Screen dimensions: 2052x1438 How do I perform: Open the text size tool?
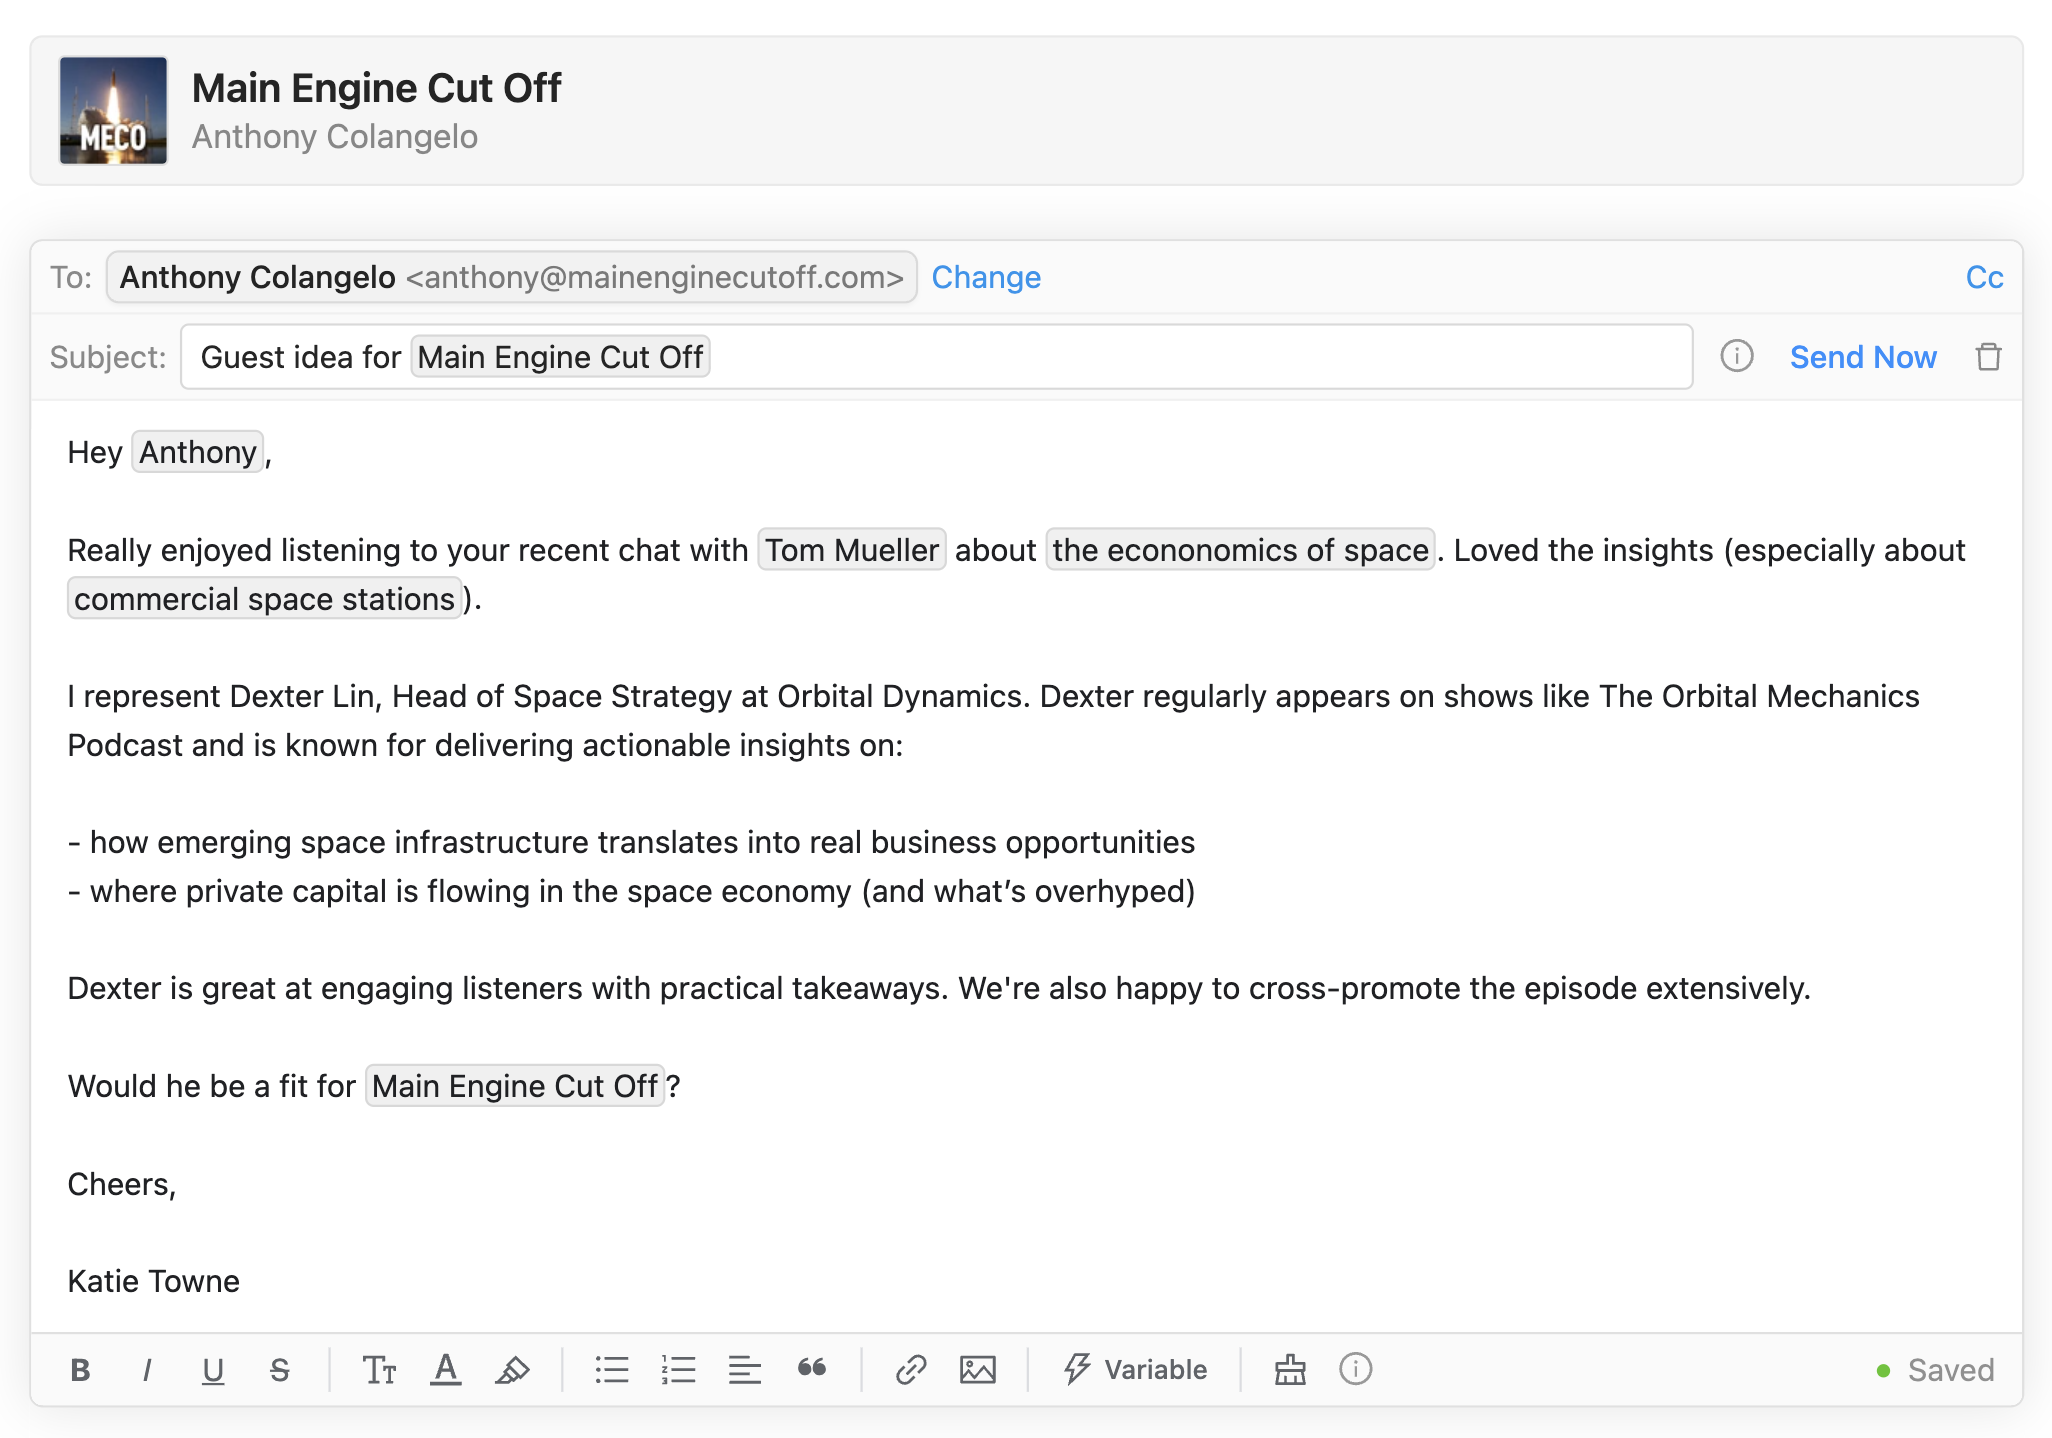[x=379, y=1369]
